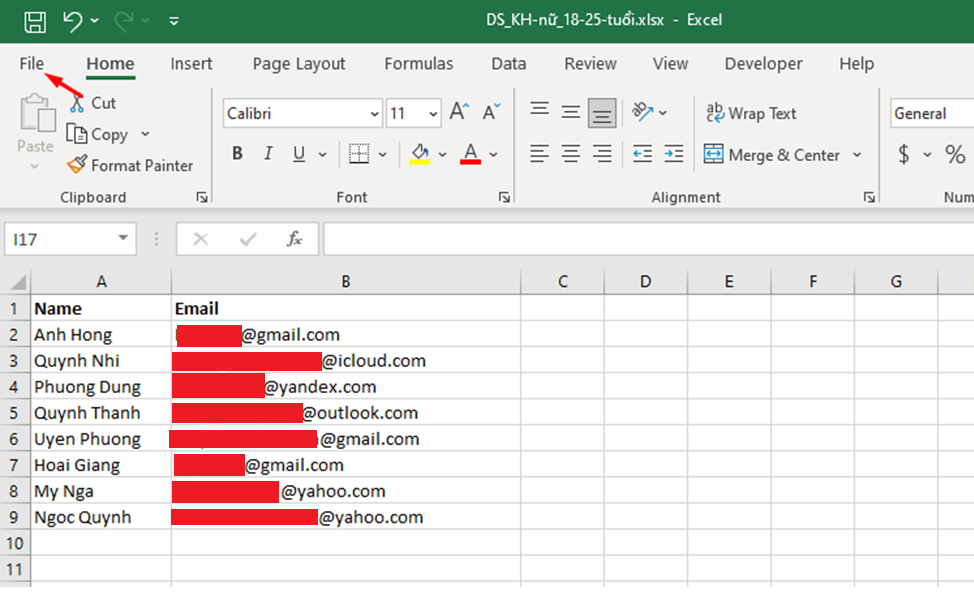Switch to the Formulas tab

(418, 64)
